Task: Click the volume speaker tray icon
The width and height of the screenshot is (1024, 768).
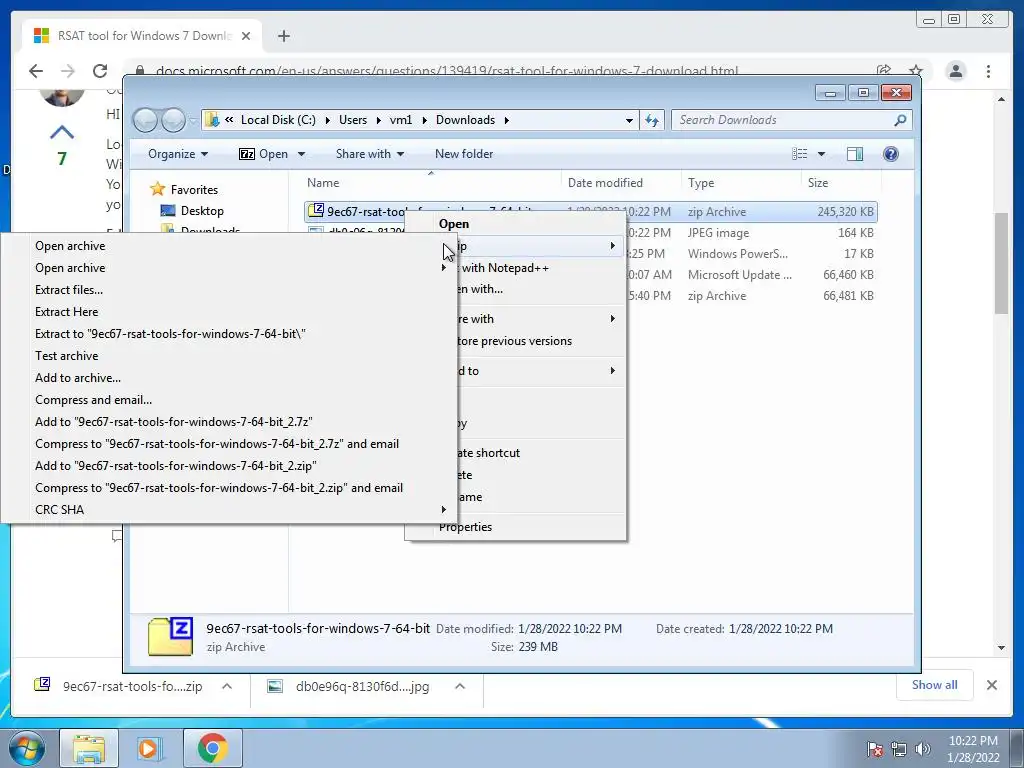Action: click(923, 750)
